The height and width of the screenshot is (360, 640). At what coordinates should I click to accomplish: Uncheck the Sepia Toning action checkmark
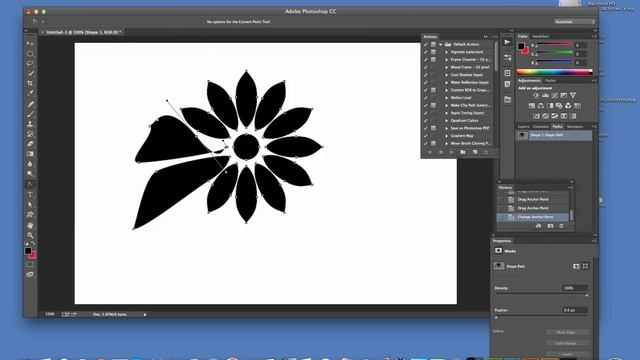click(x=426, y=113)
